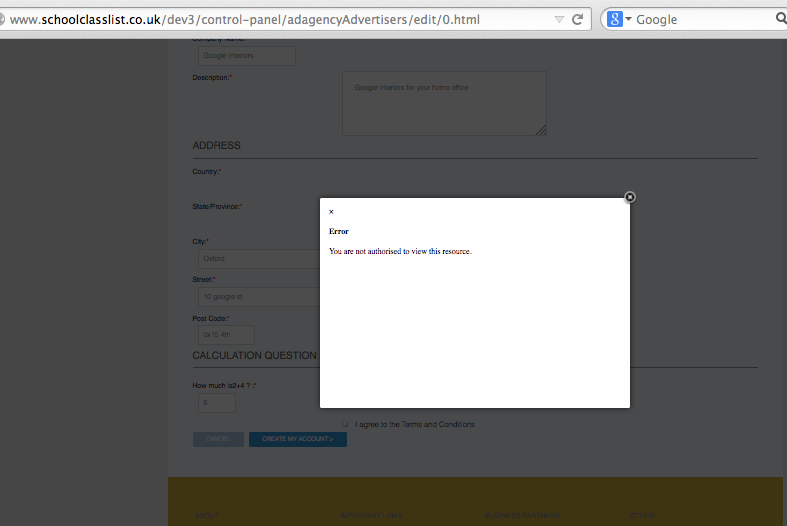Click the calculation question answer field
The height and width of the screenshot is (526, 787).
point(217,403)
